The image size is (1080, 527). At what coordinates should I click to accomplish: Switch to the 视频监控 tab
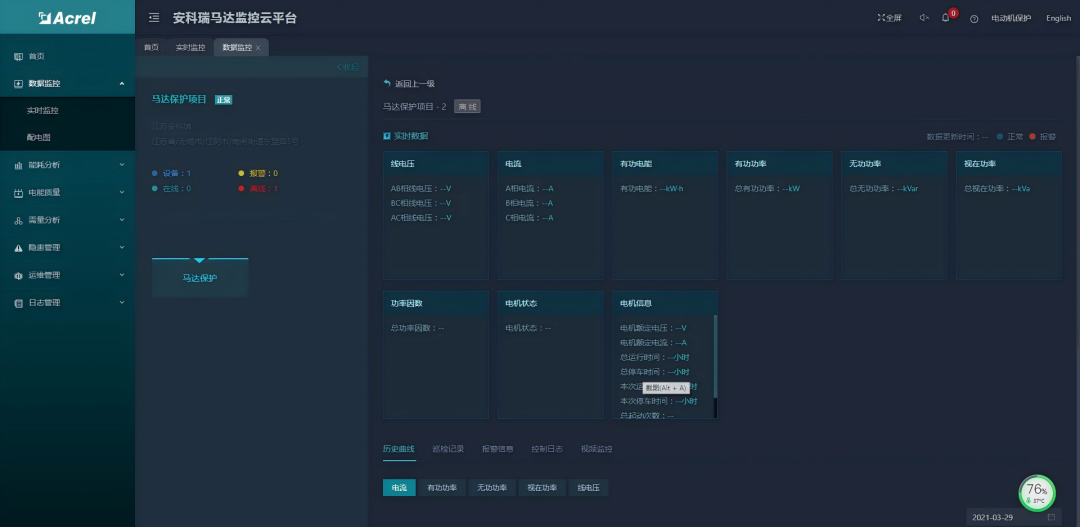click(x=596, y=449)
